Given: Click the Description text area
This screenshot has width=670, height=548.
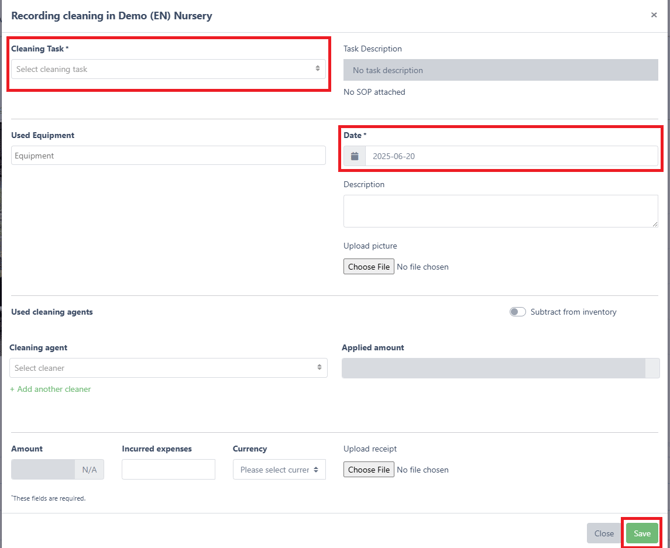Looking at the screenshot, I should pyautogui.click(x=500, y=211).
